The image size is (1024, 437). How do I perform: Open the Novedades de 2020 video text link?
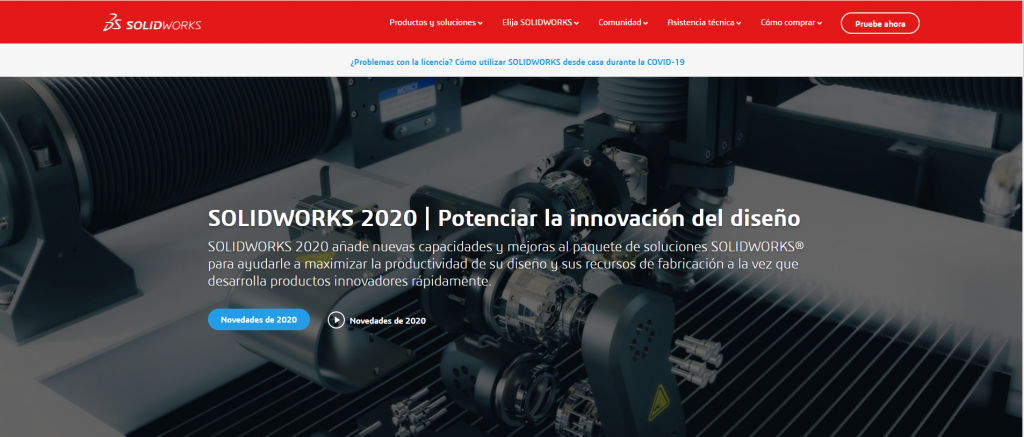pyautogui.click(x=387, y=321)
